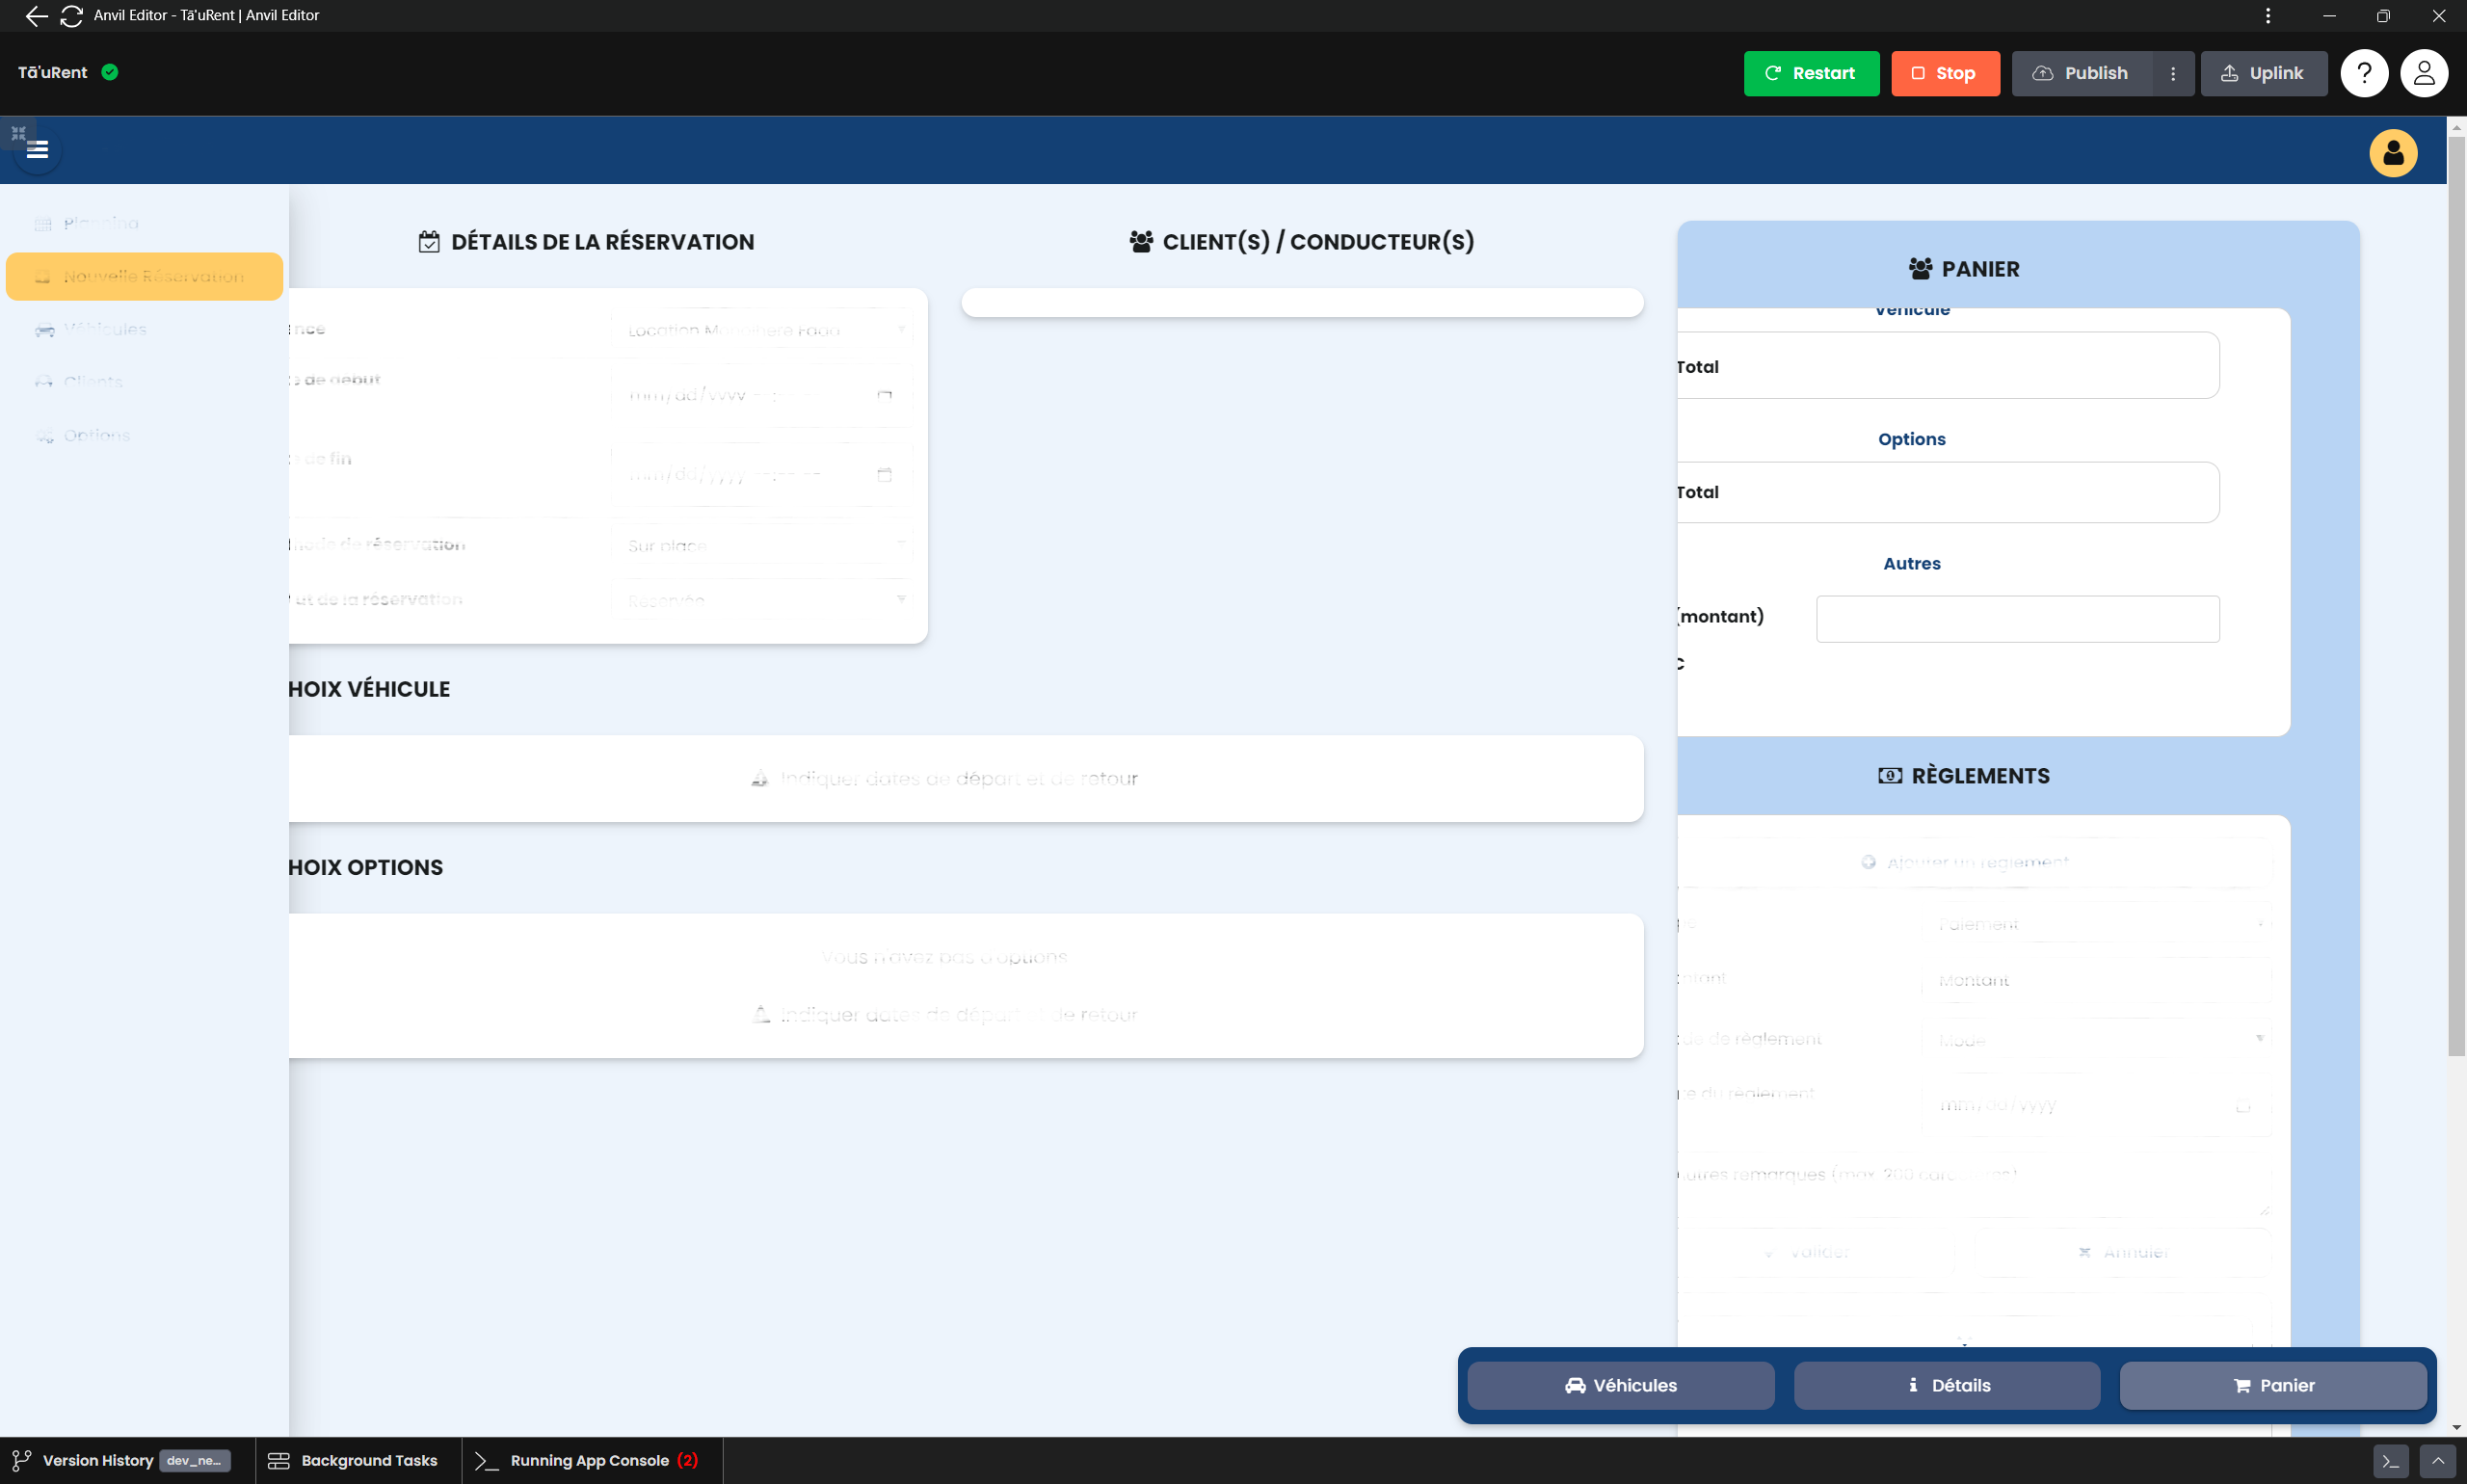Go back with the arrow icon
The width and height of the screenshot is (2467, 1484).
(36, 15)
